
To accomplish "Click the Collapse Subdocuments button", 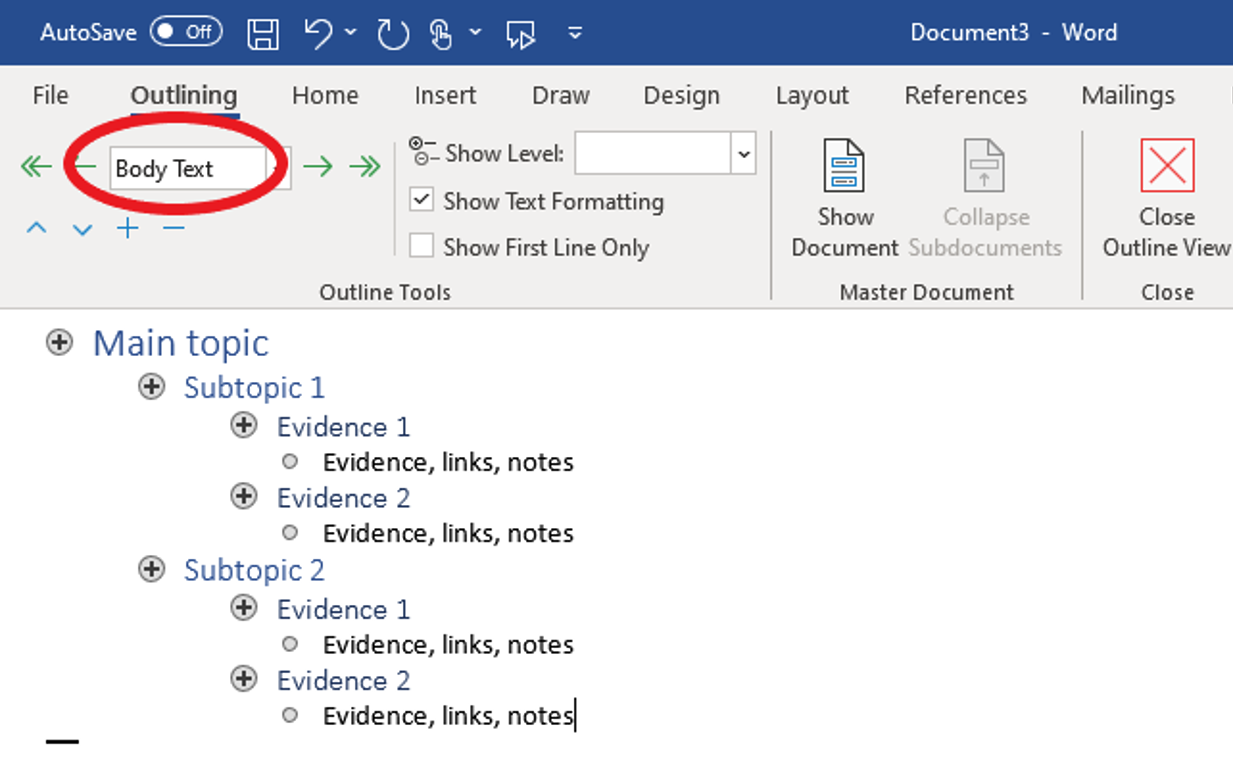I will click(x=985, y=200).
